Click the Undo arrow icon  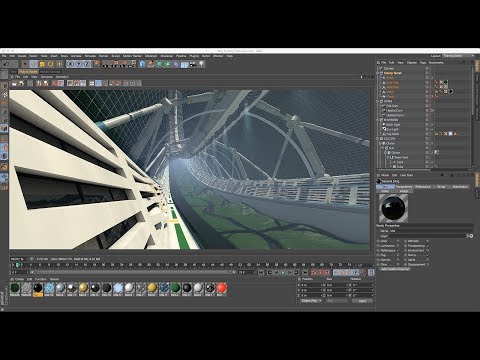6,64
